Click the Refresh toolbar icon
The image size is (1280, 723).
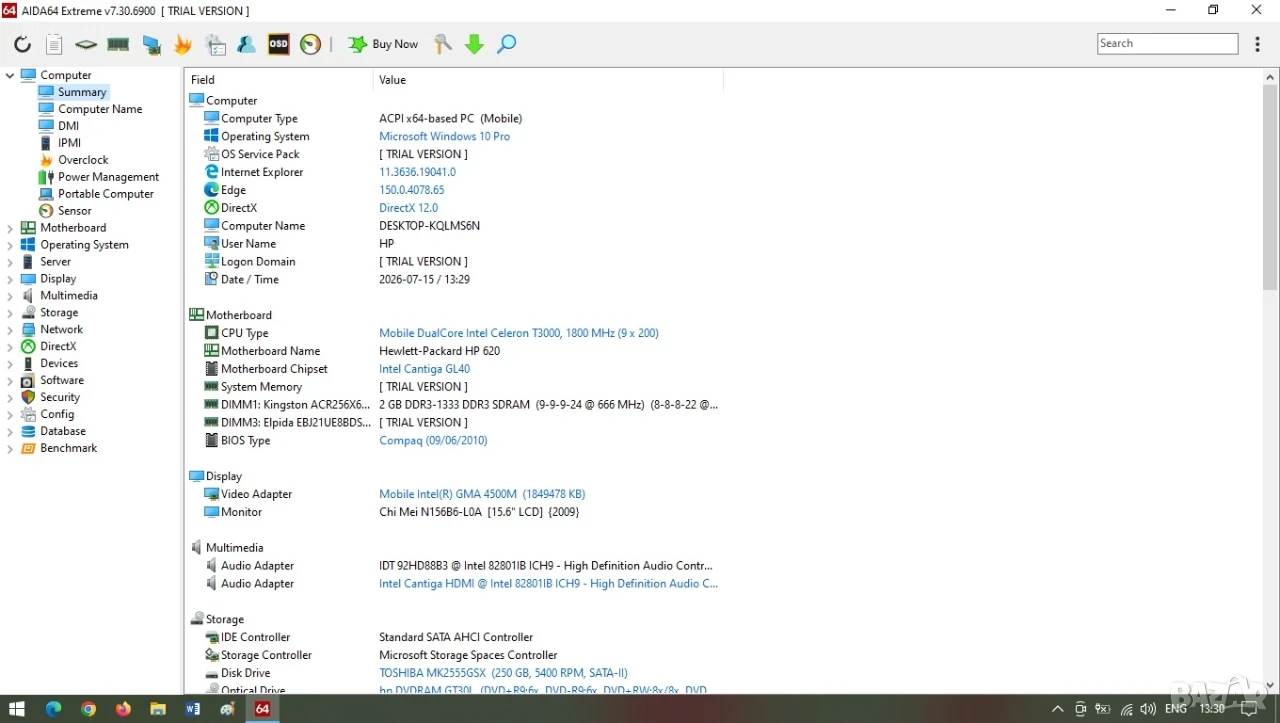22,44
